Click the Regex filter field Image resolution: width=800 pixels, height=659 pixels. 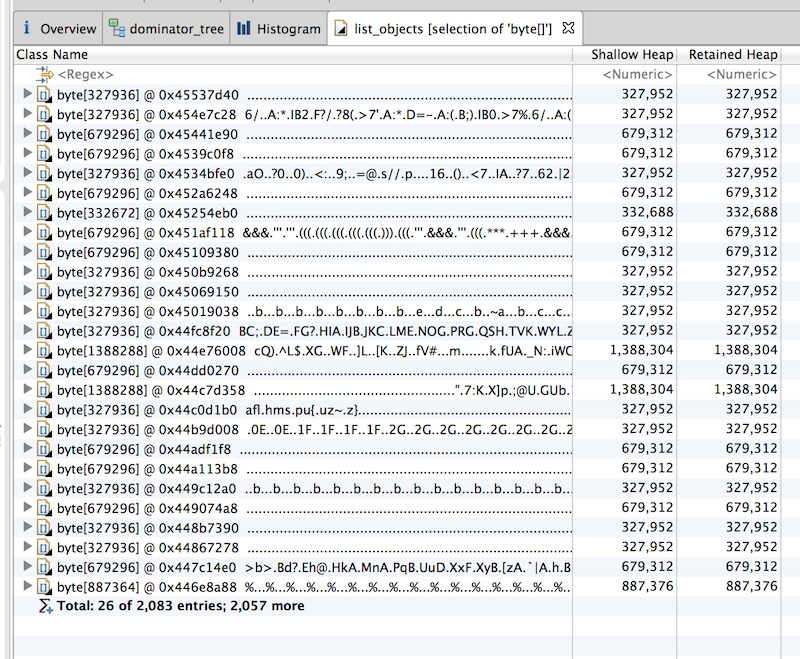point(86,74)
